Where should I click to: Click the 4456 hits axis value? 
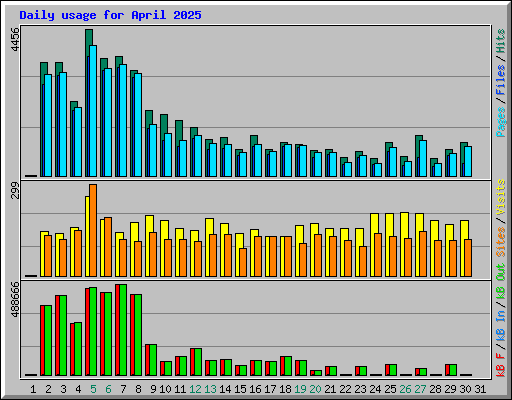pos(15,39)
